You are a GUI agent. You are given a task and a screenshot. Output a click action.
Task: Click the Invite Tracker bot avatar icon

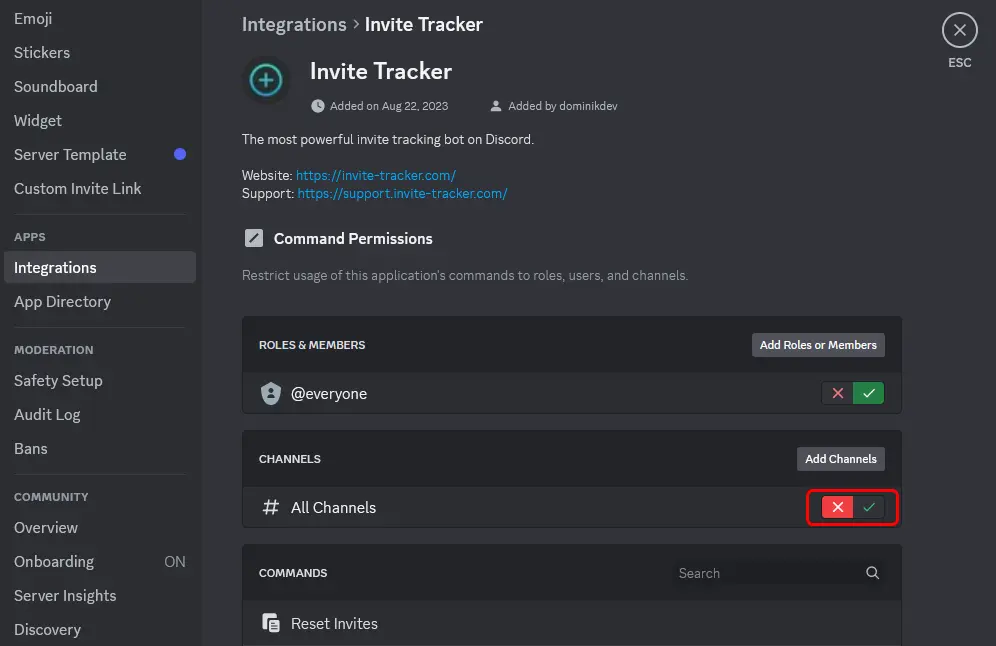tap(266, 80)
